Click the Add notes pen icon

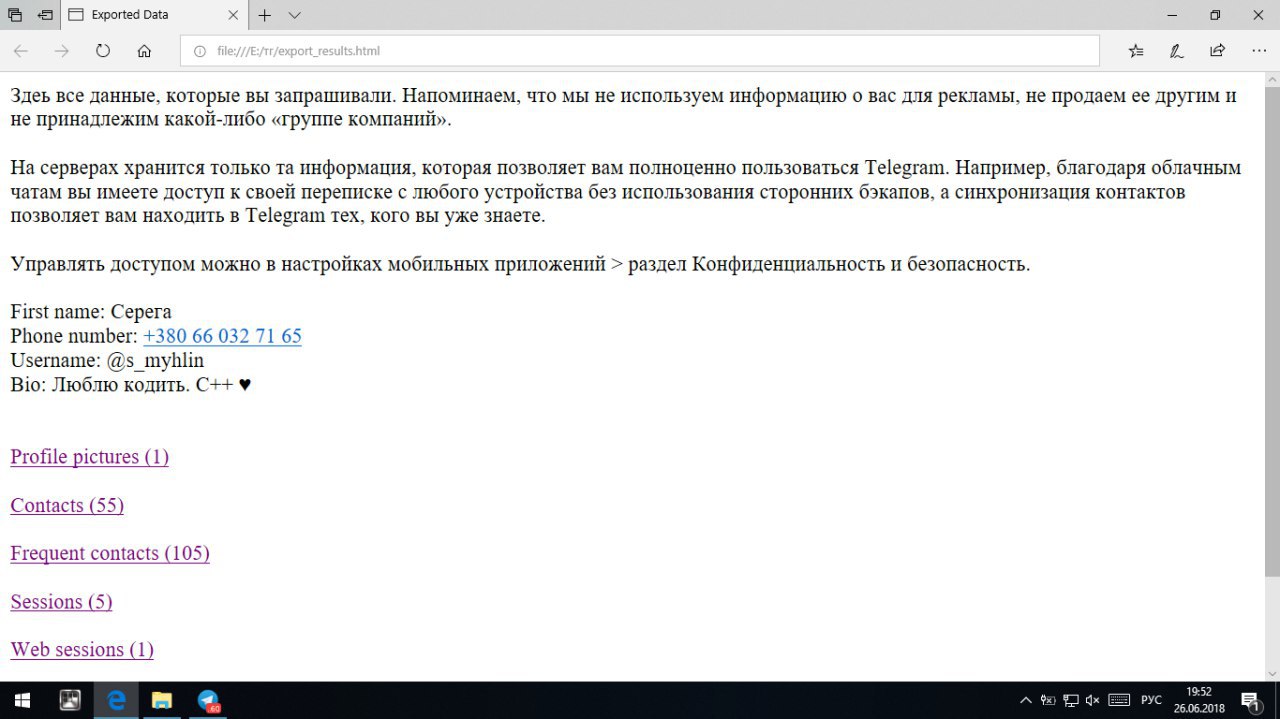pos(1177,50)
